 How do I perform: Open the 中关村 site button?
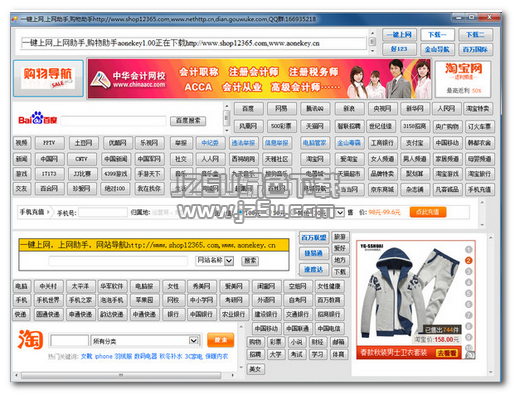(48, 286)
